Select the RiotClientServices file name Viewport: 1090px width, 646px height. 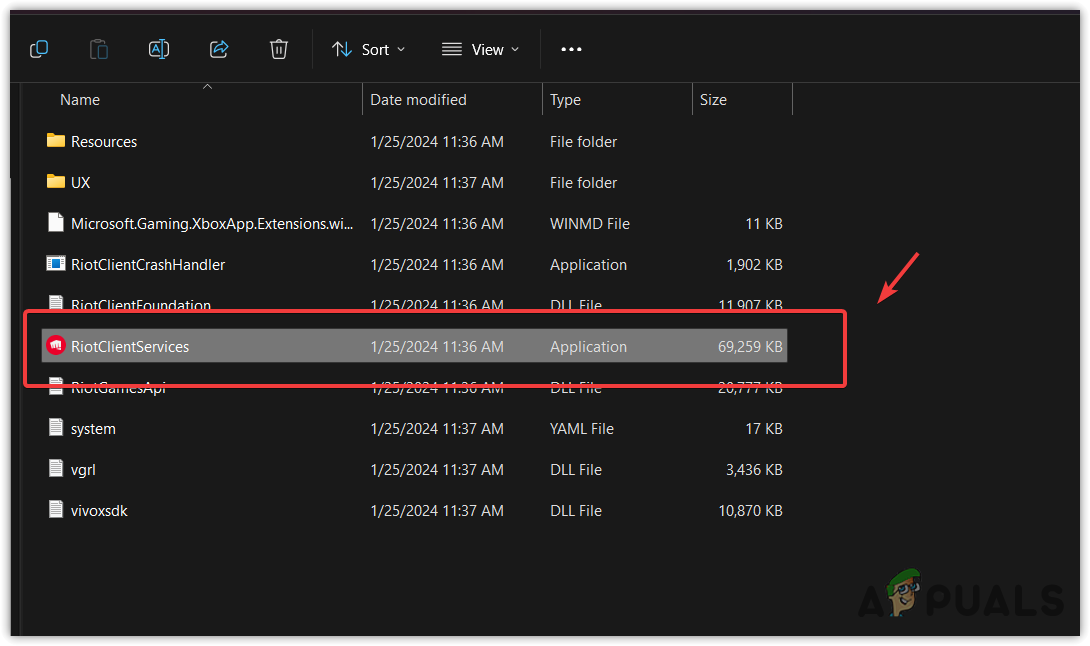[x=130, y=347]
